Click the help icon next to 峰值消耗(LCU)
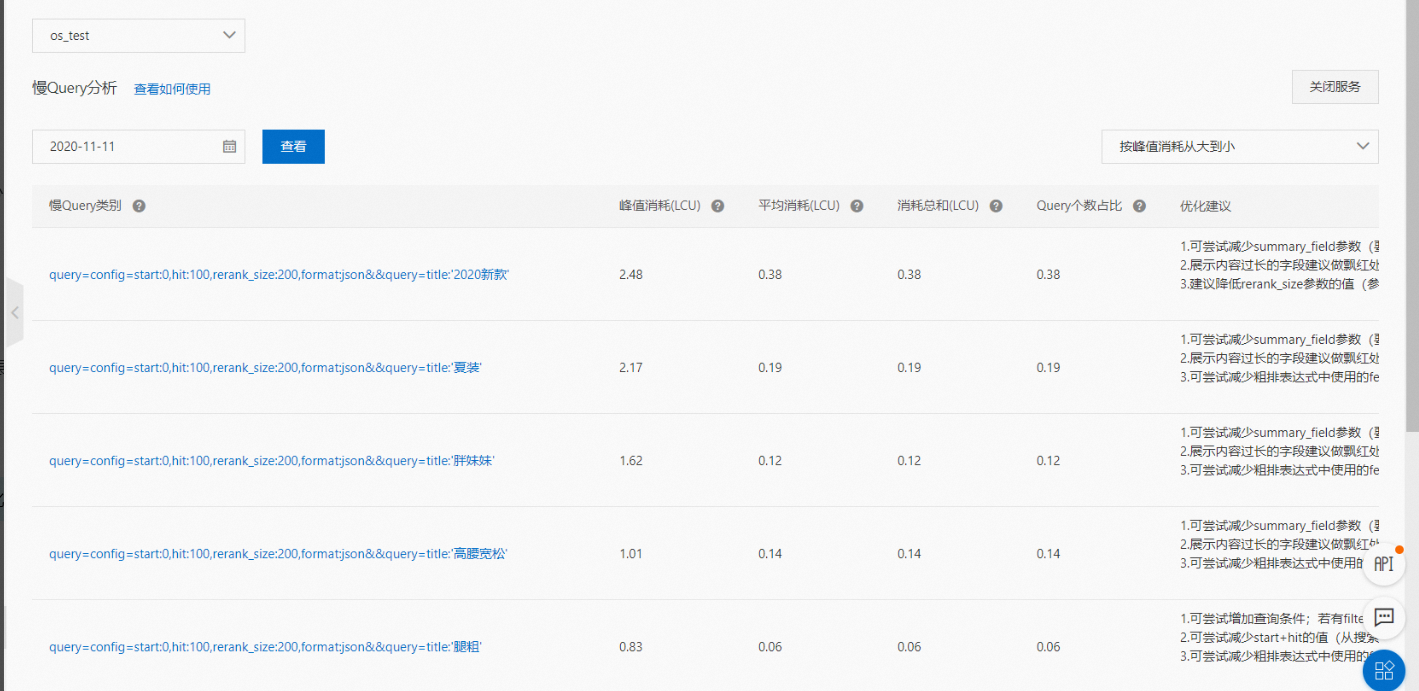Image resolution: width=1419 pixels, height=691 pixels. (x=717, y=206)
